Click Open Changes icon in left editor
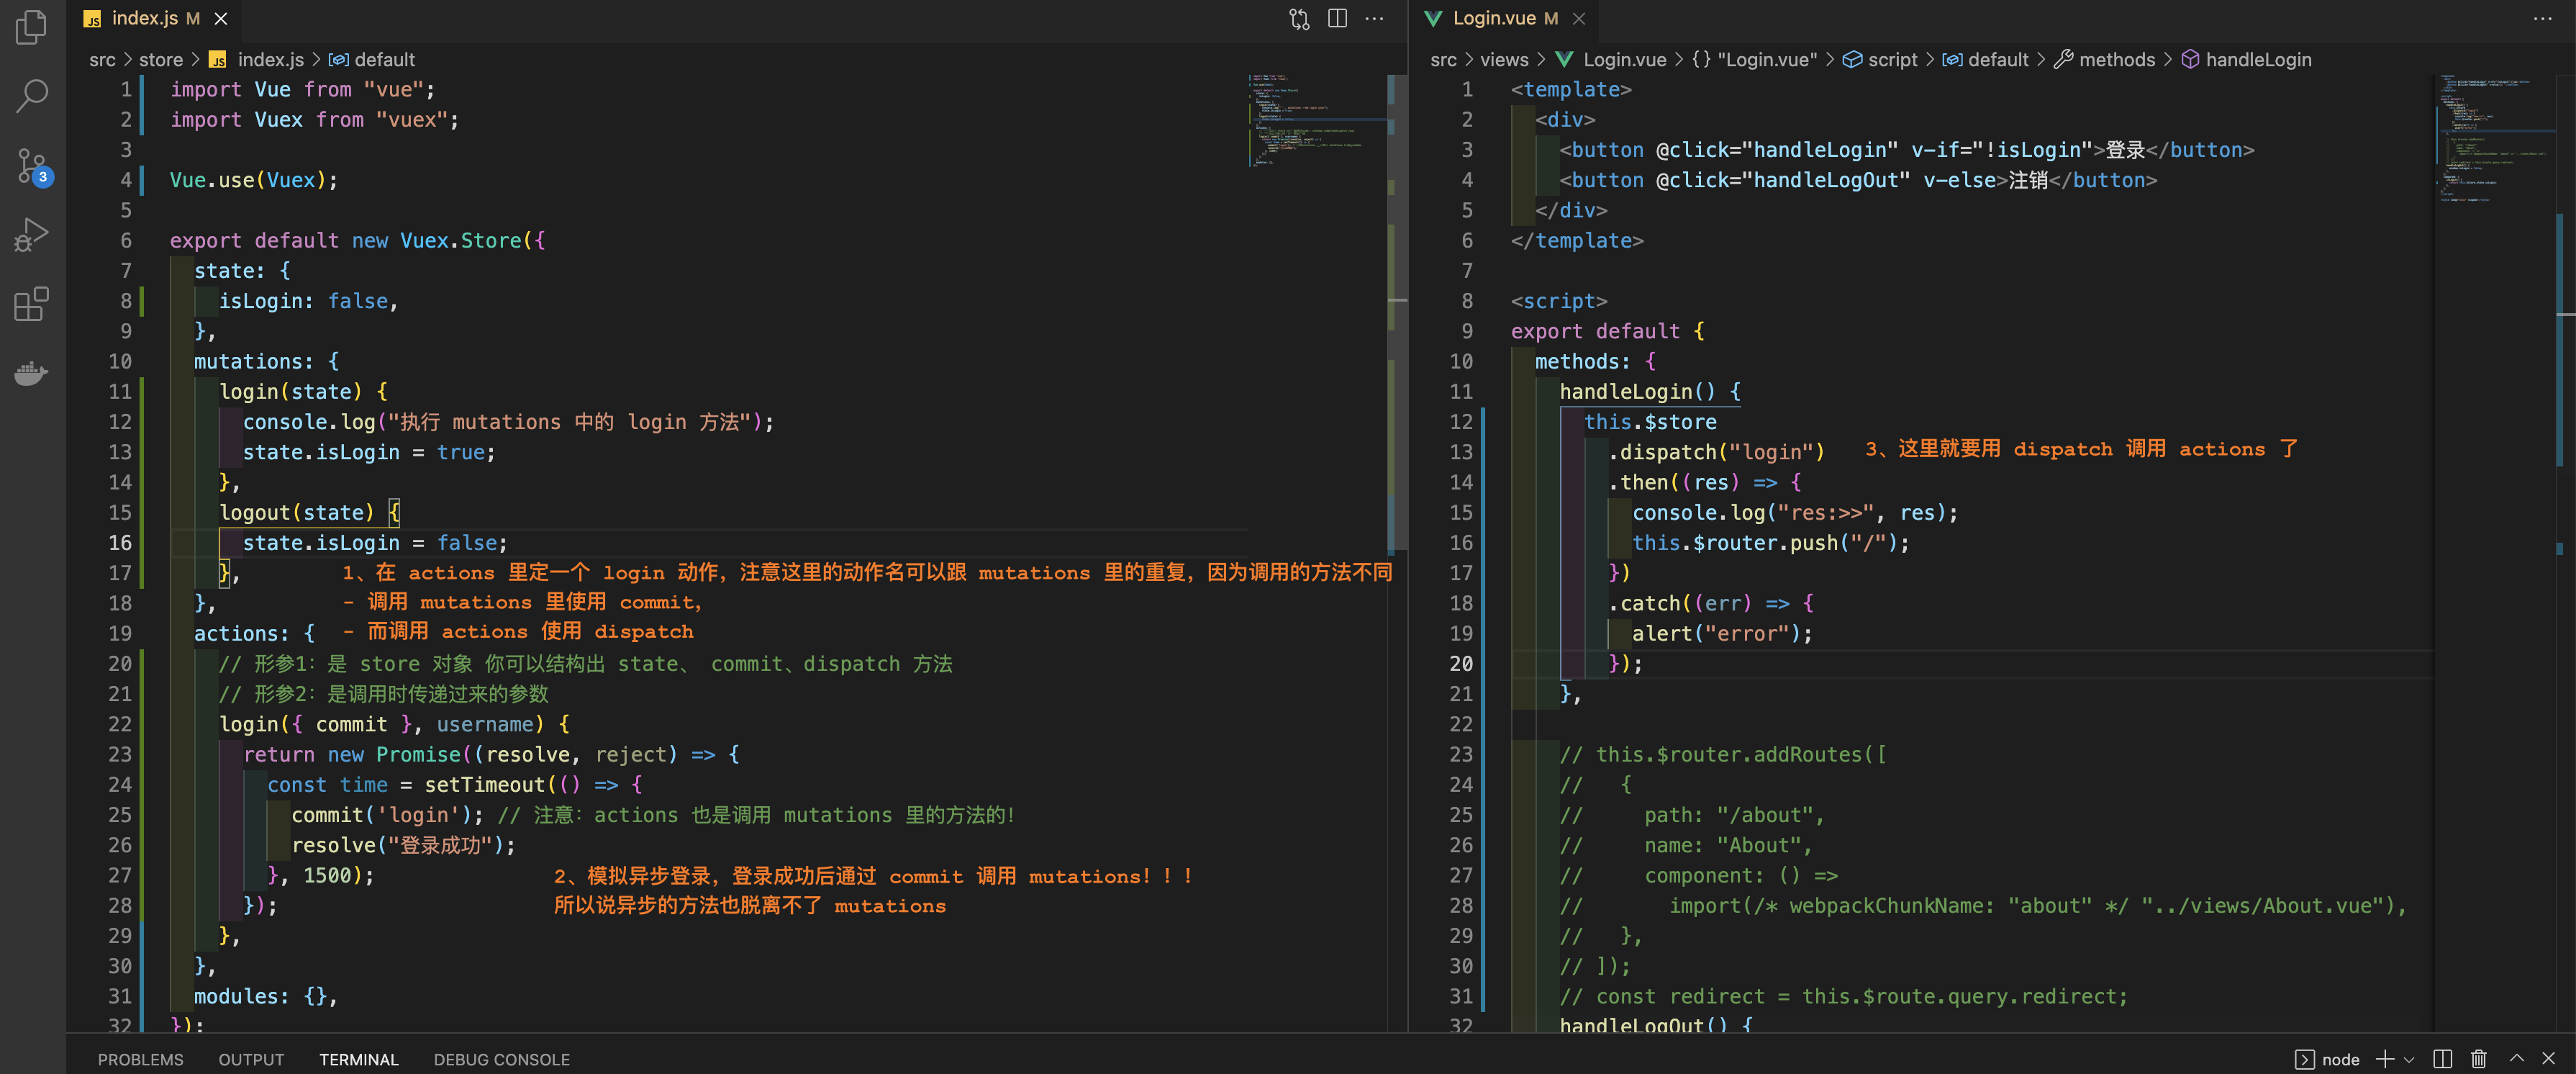The width and height of the screenshot is (2576, 1074). [x=1299, y=19]
